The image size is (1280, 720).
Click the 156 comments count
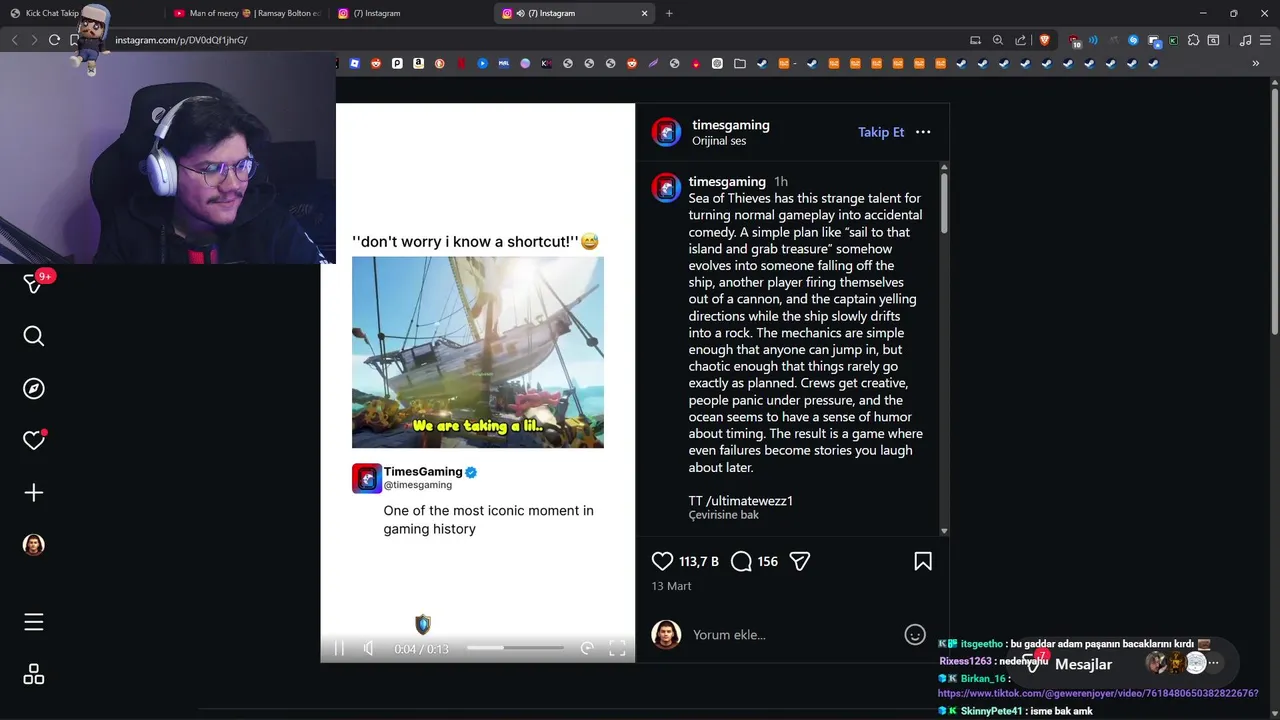tap(768, 562)
